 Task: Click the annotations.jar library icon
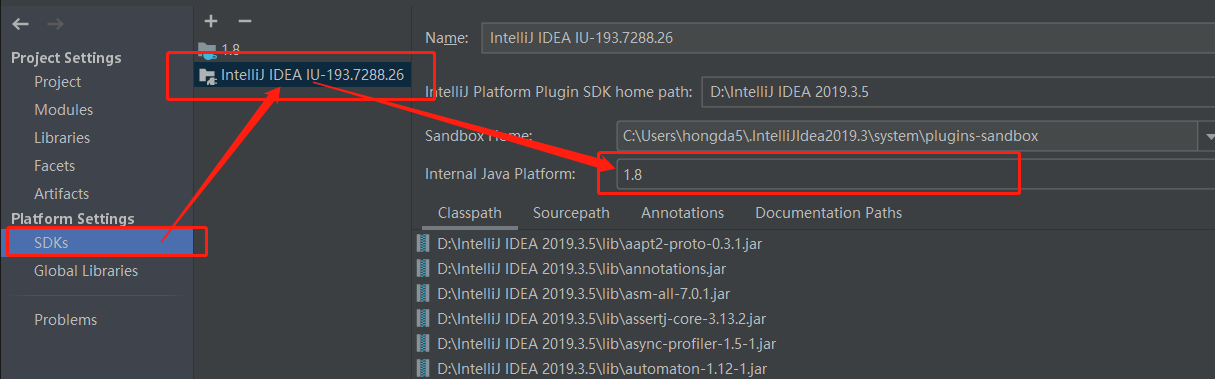[x=424, y=268]
